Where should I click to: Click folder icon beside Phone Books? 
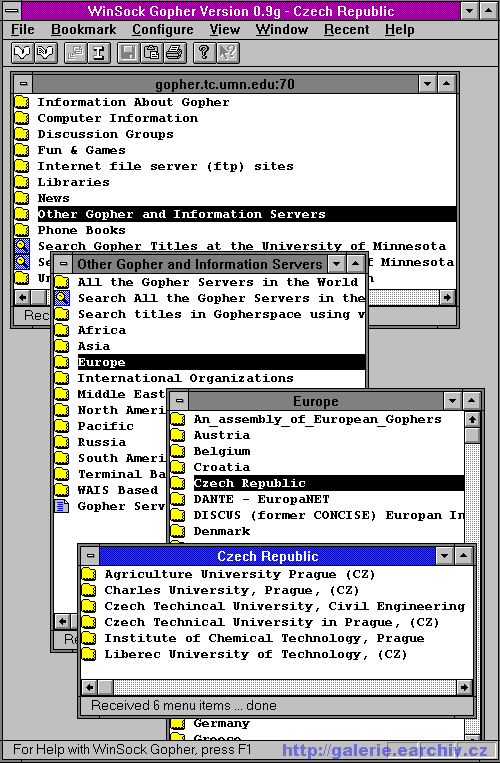[x=22, y=230]
